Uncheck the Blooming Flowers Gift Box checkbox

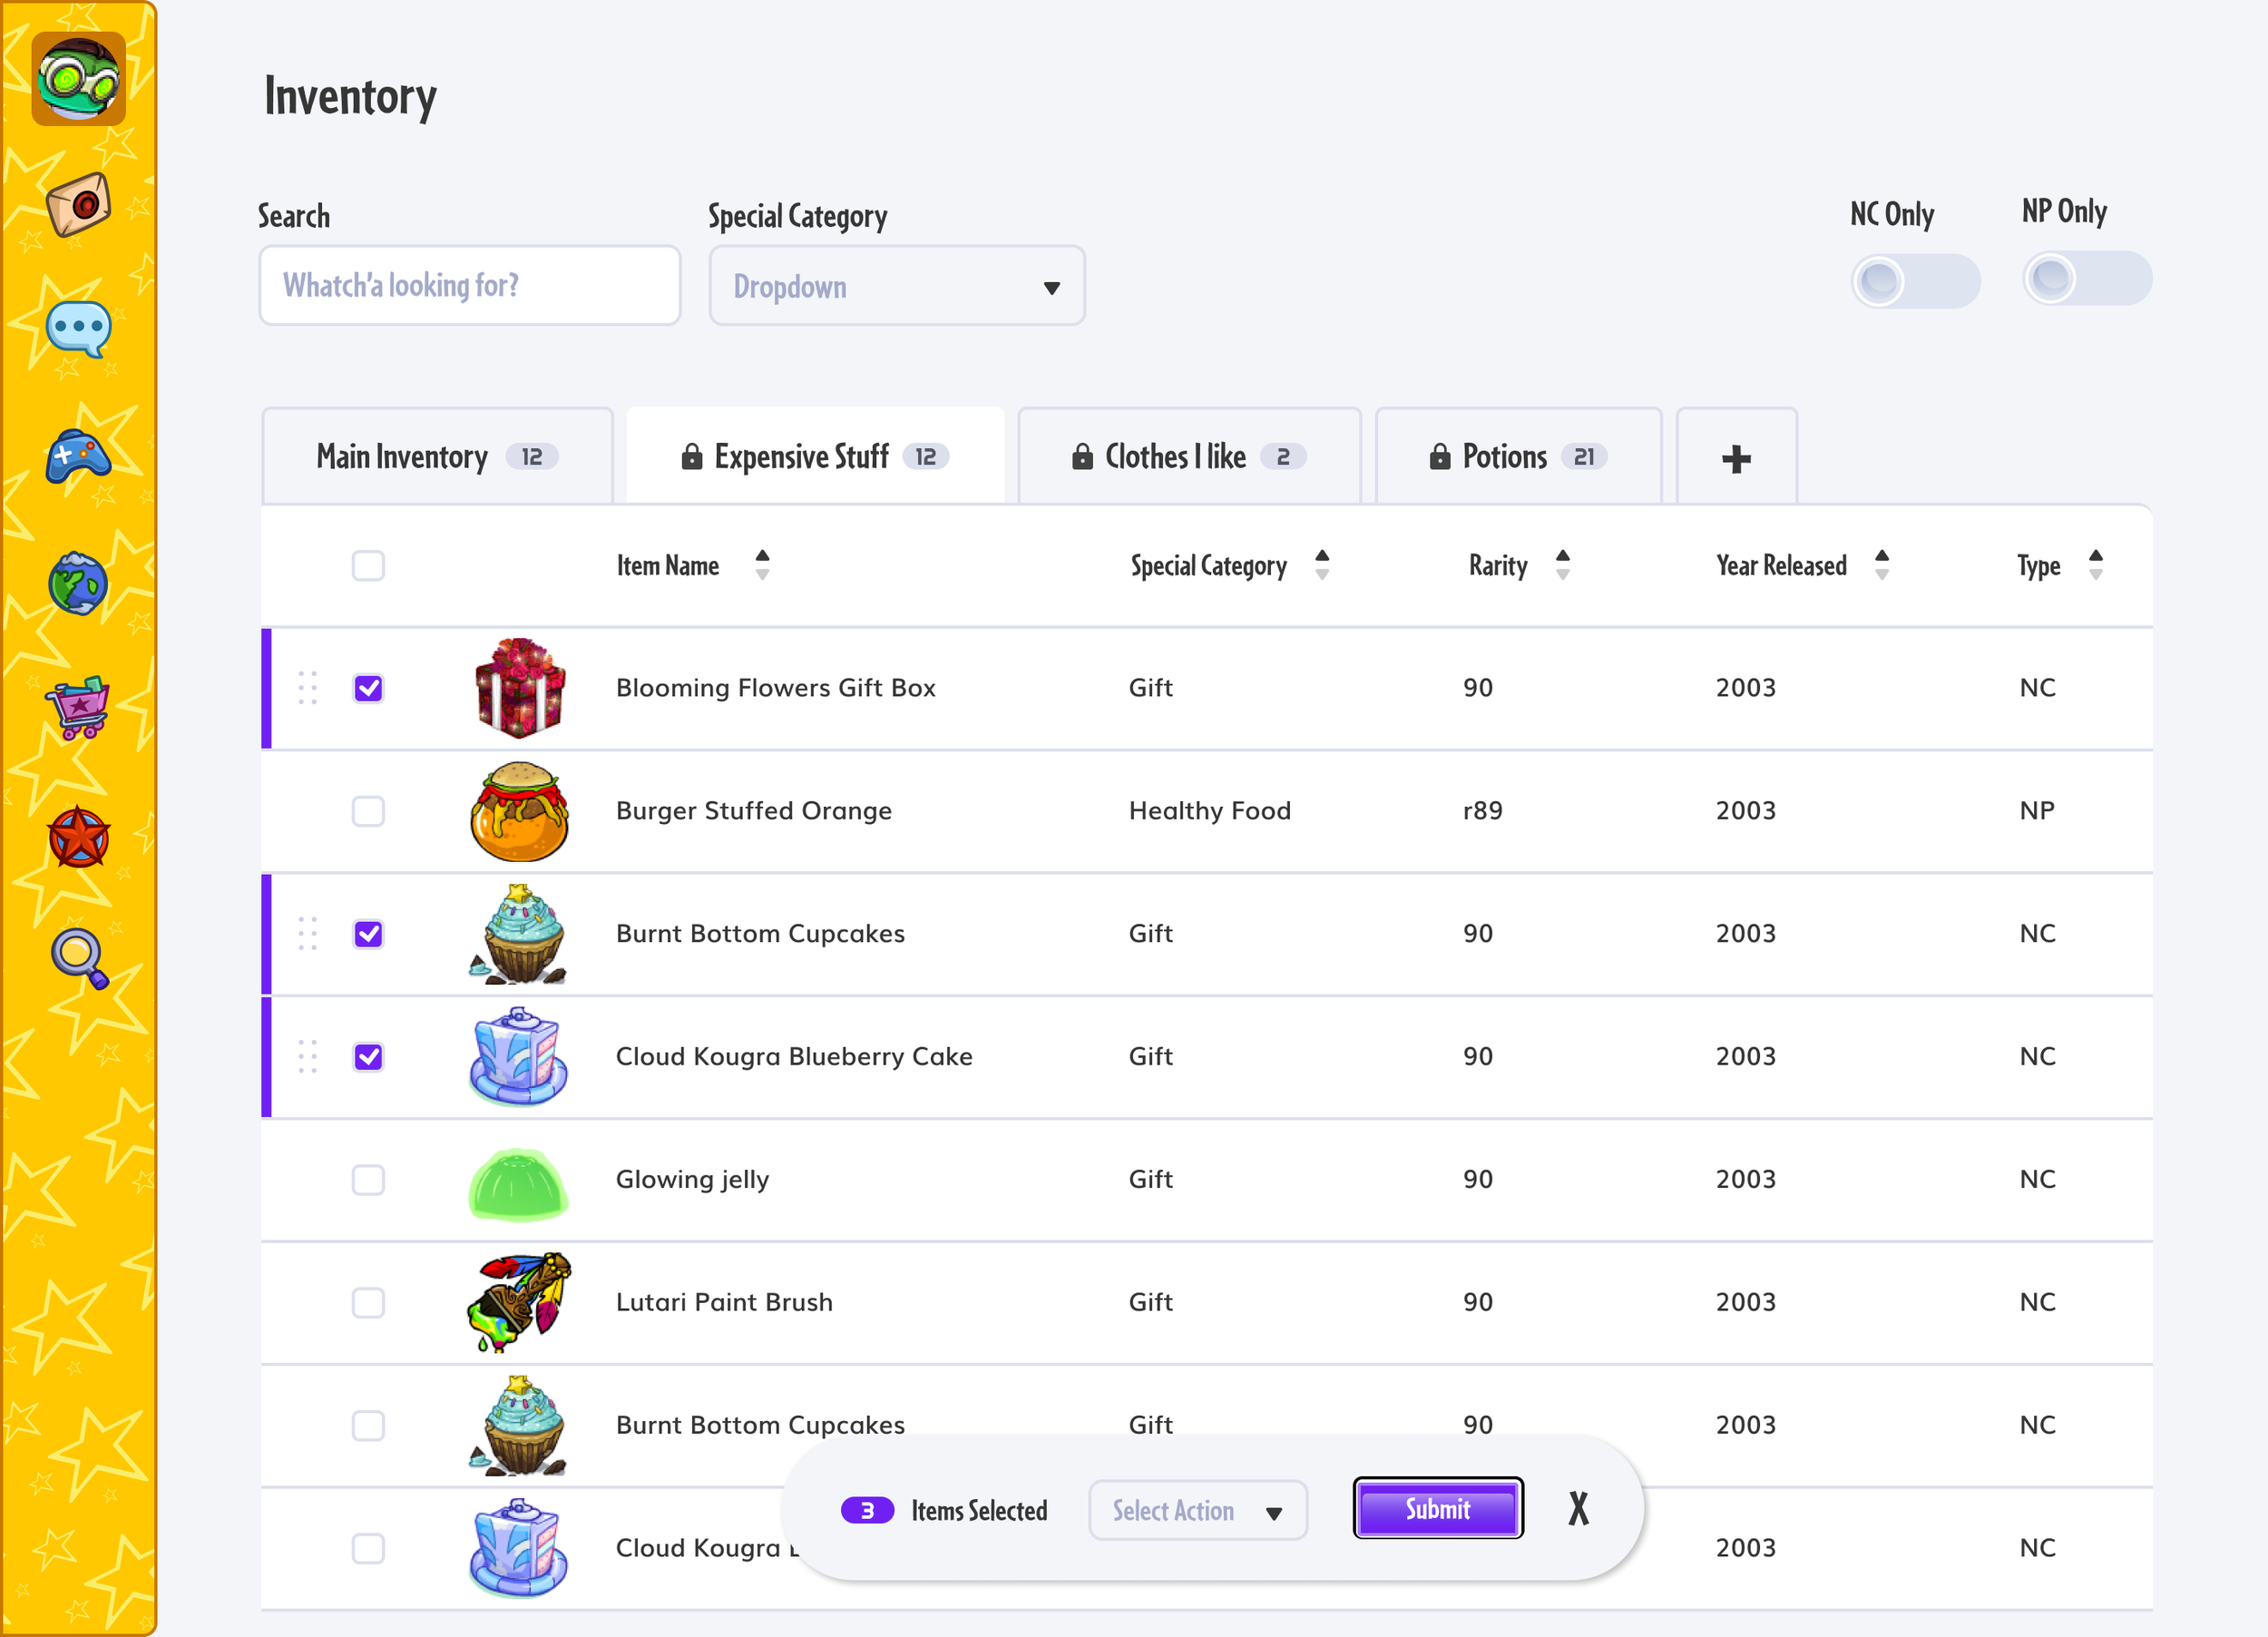368,688
